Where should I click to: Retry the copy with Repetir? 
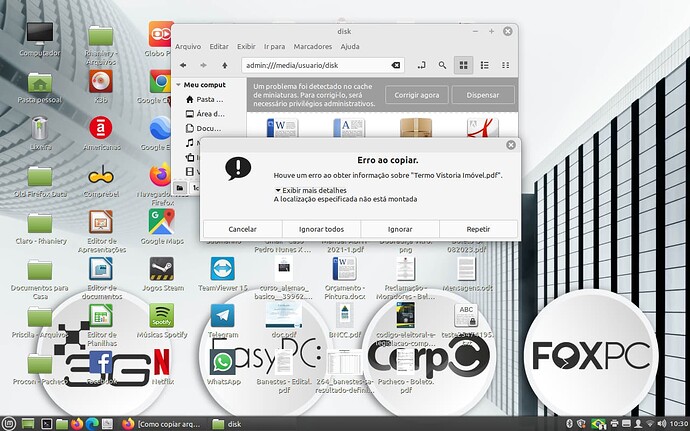[478, 229]
